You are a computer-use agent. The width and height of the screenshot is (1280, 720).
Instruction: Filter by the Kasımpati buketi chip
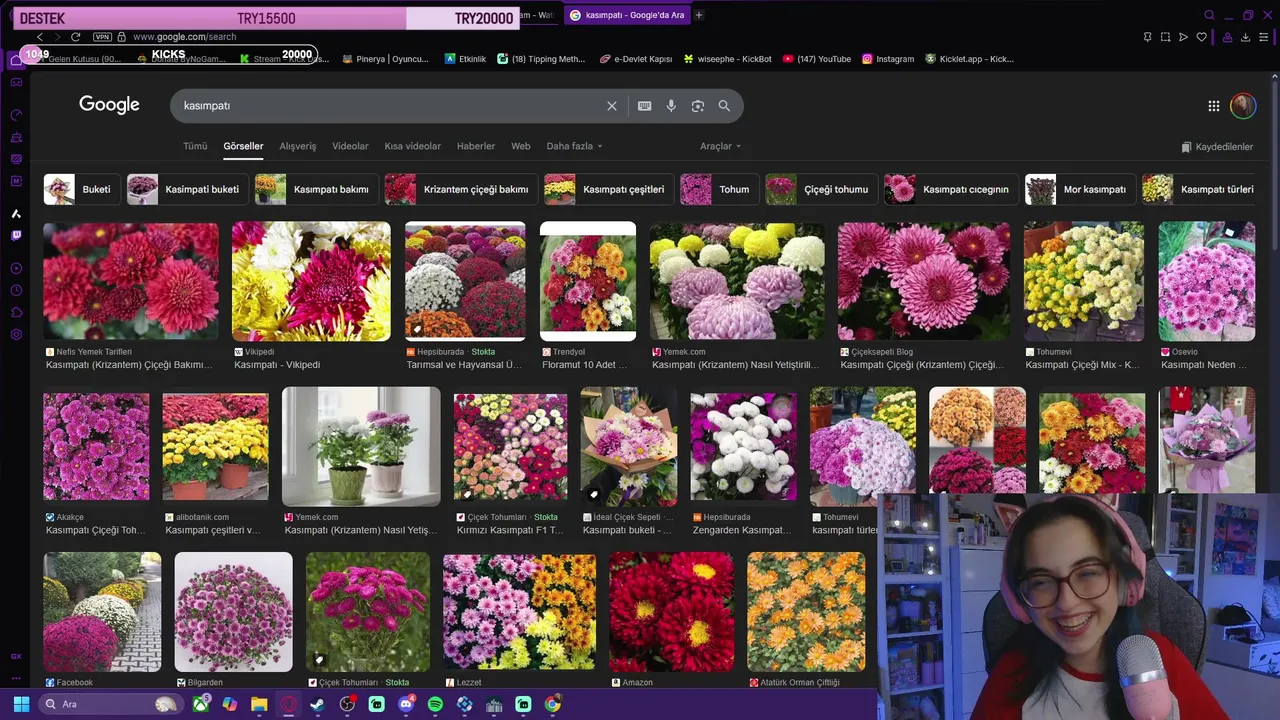[188, 189]
